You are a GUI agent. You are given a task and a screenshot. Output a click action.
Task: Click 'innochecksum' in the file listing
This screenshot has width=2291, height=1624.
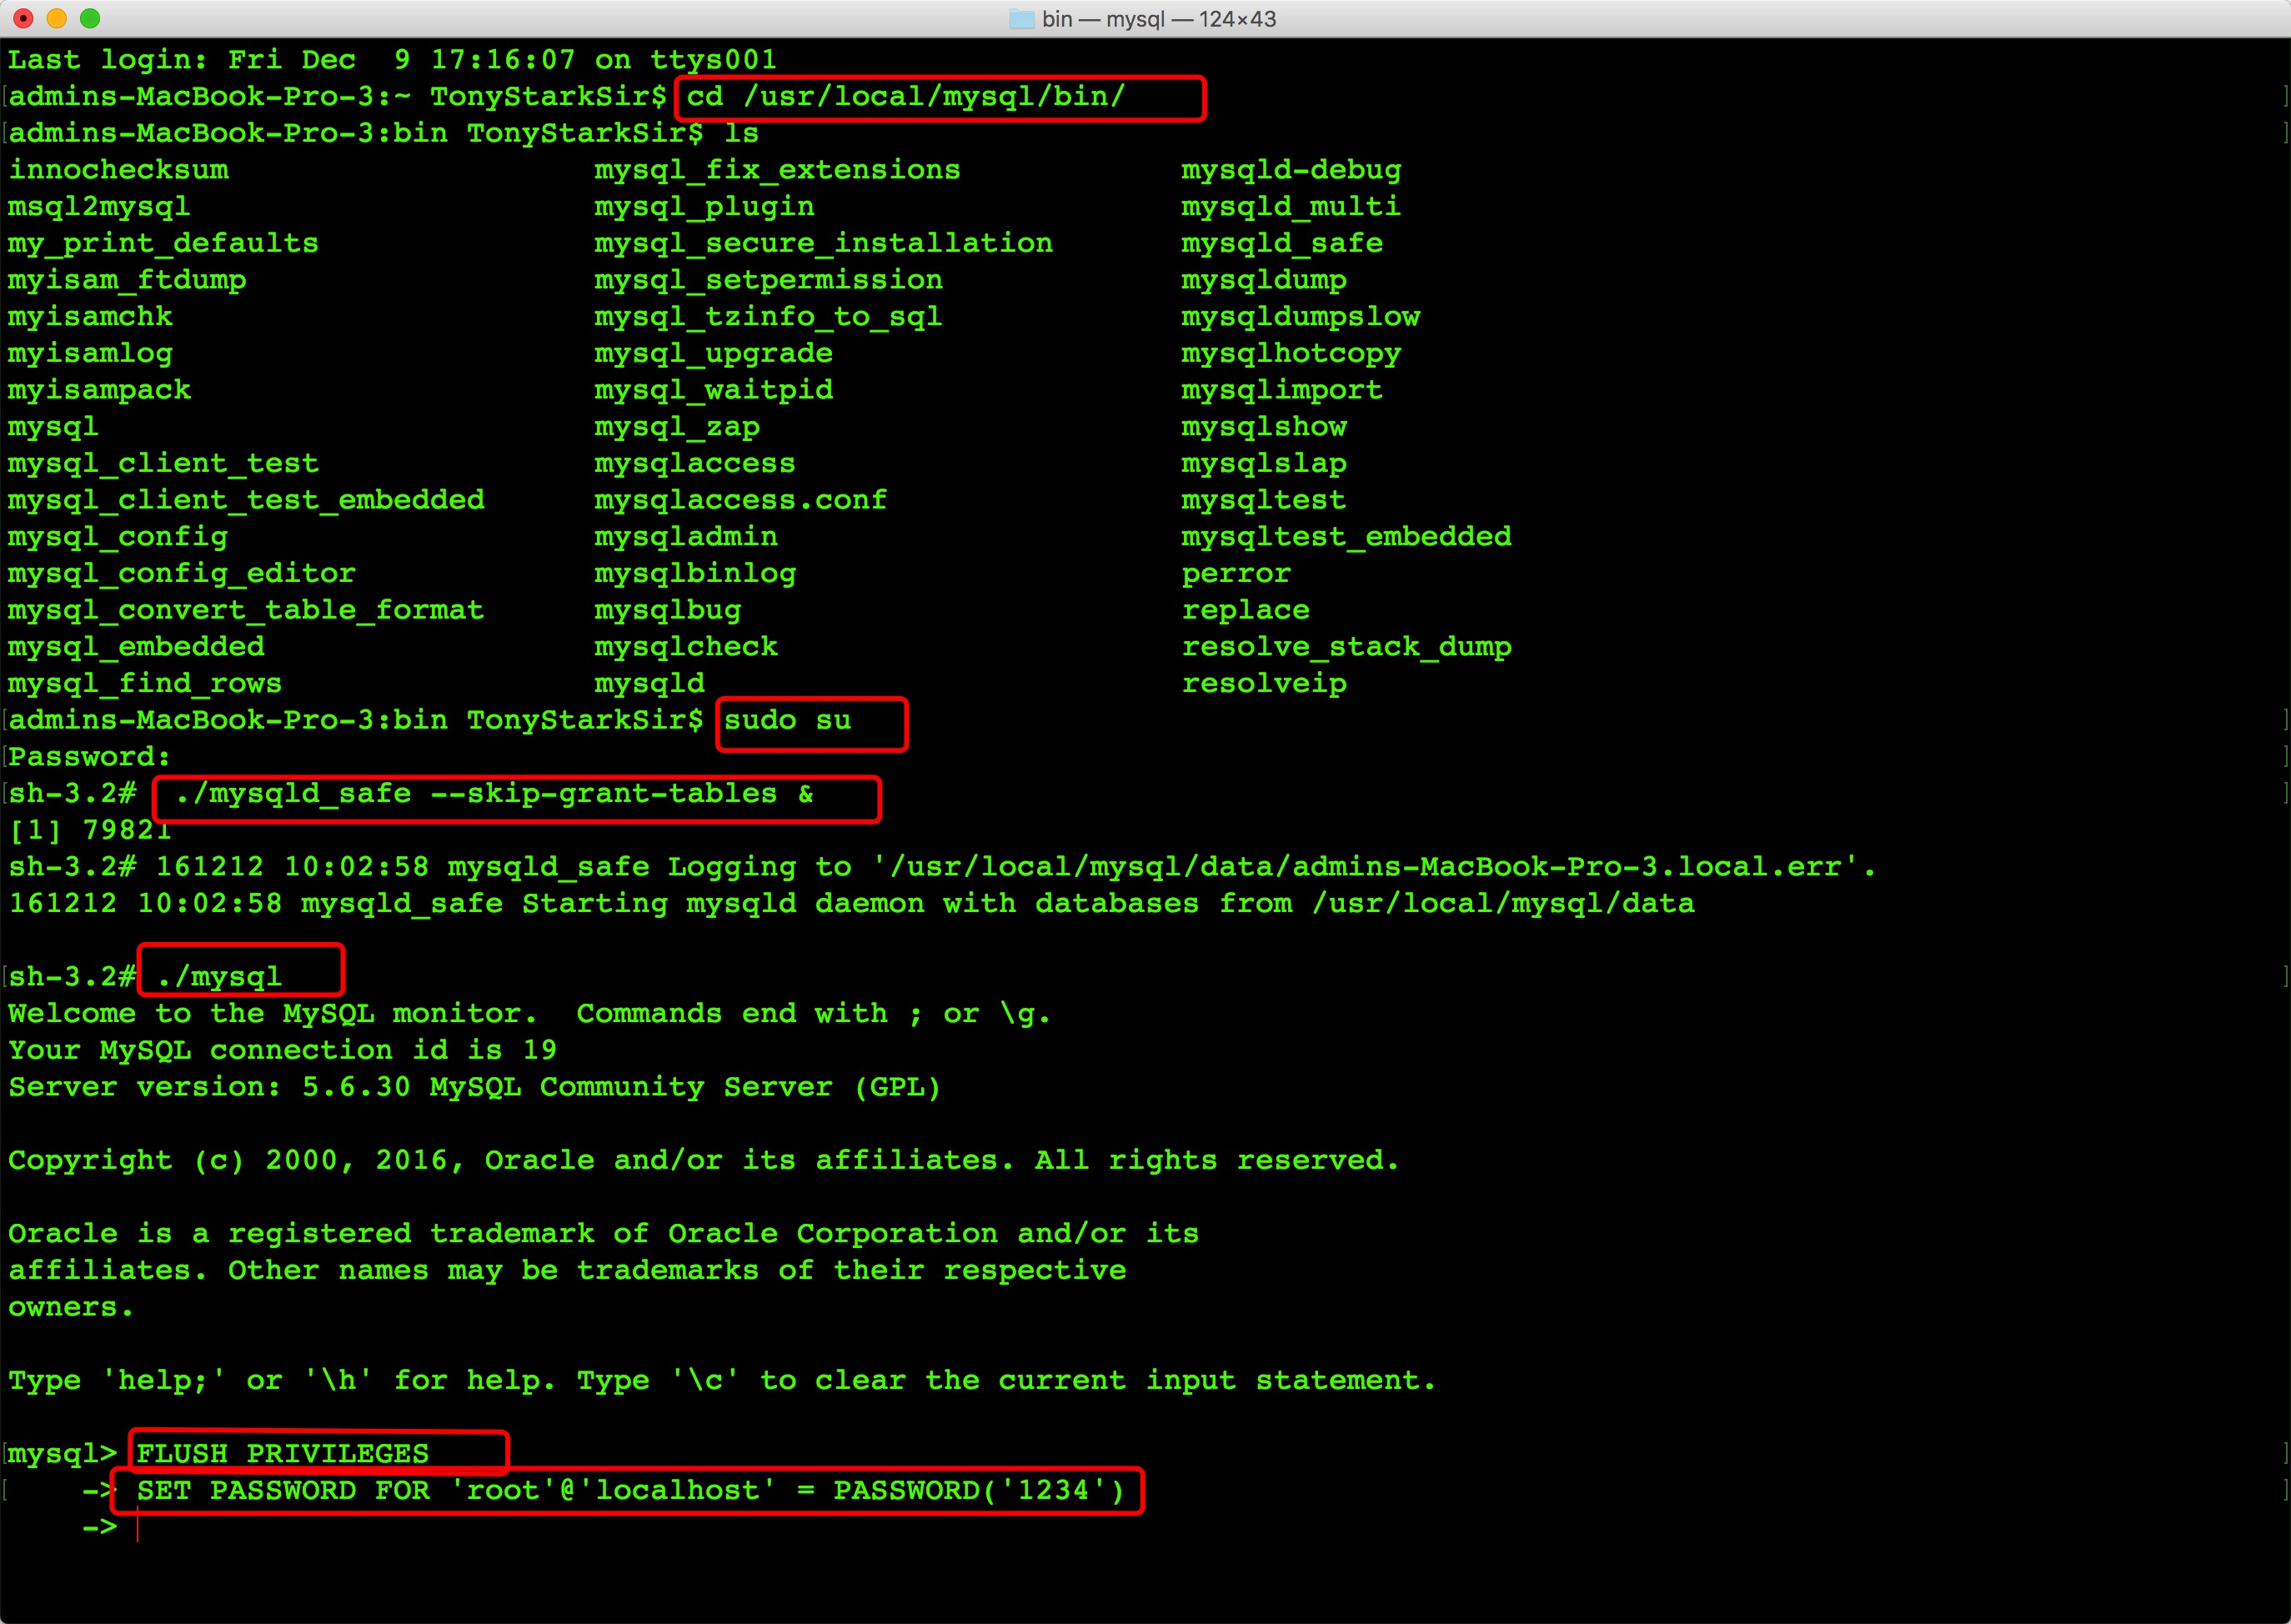[119, 170]
